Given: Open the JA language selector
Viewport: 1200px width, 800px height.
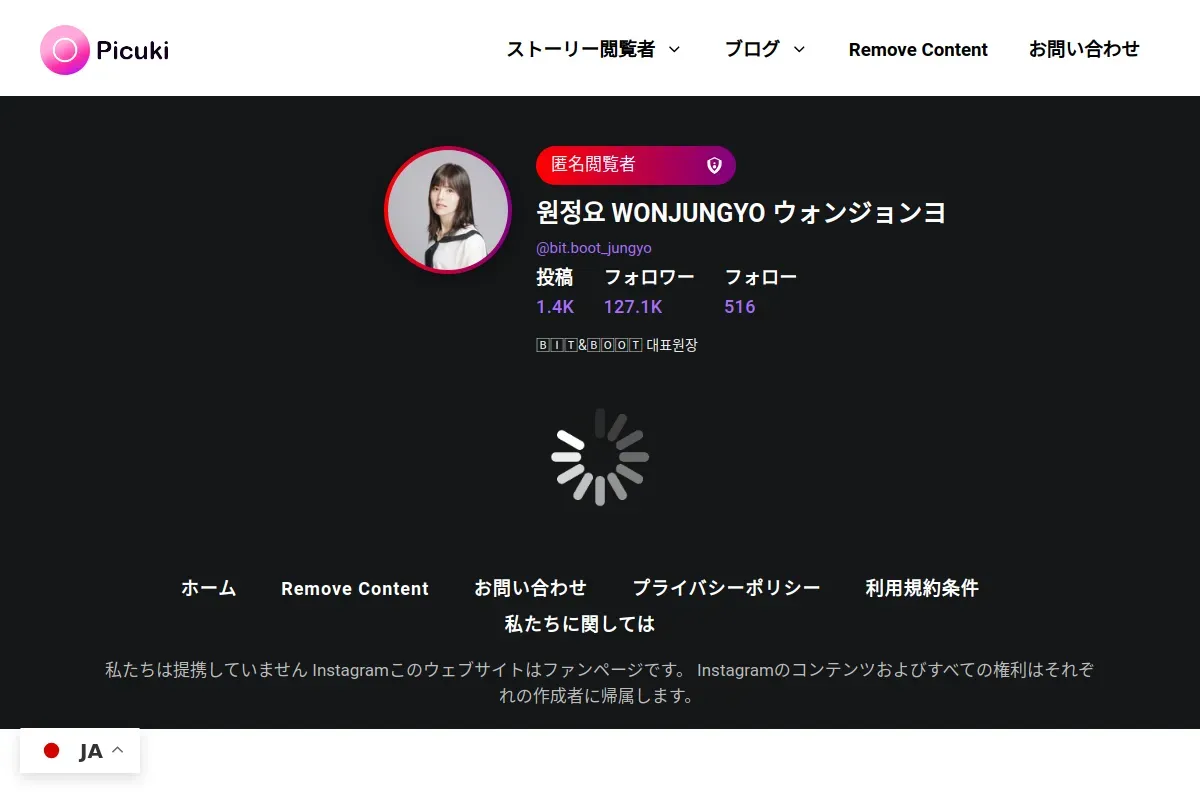Looking at the screenshot, I should 80,751.
